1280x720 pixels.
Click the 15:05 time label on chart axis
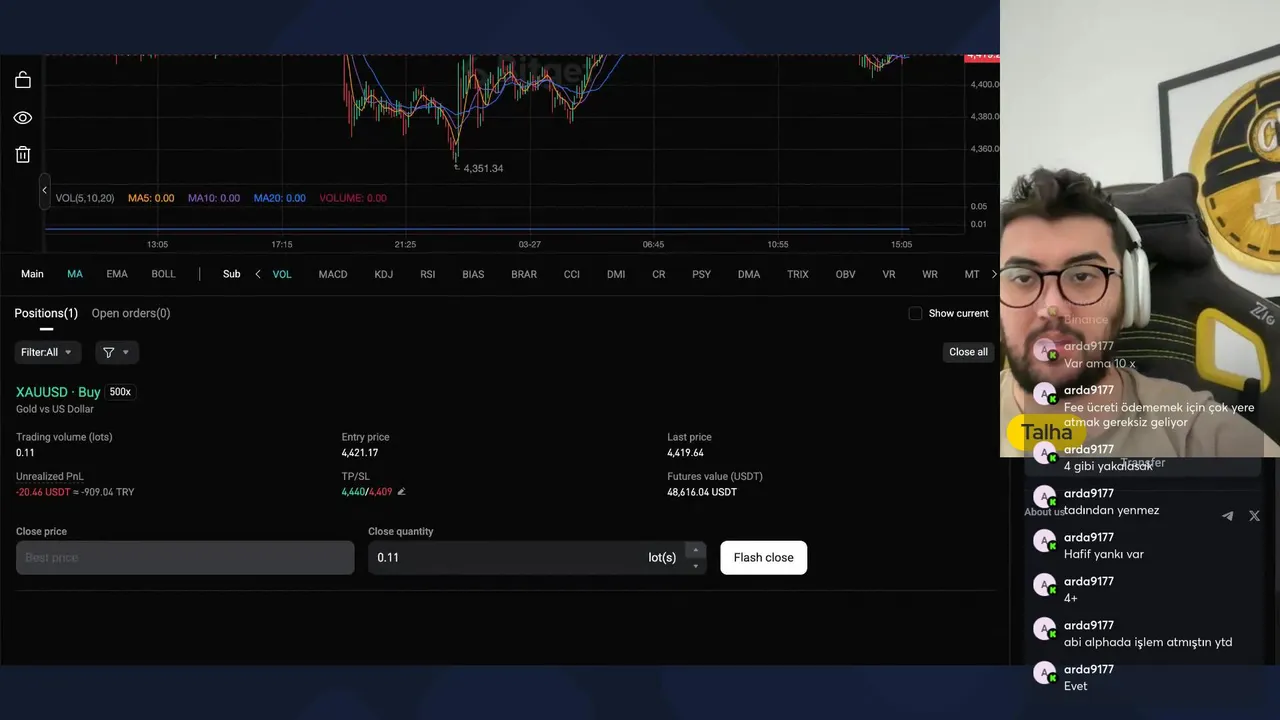pos(901,244)
